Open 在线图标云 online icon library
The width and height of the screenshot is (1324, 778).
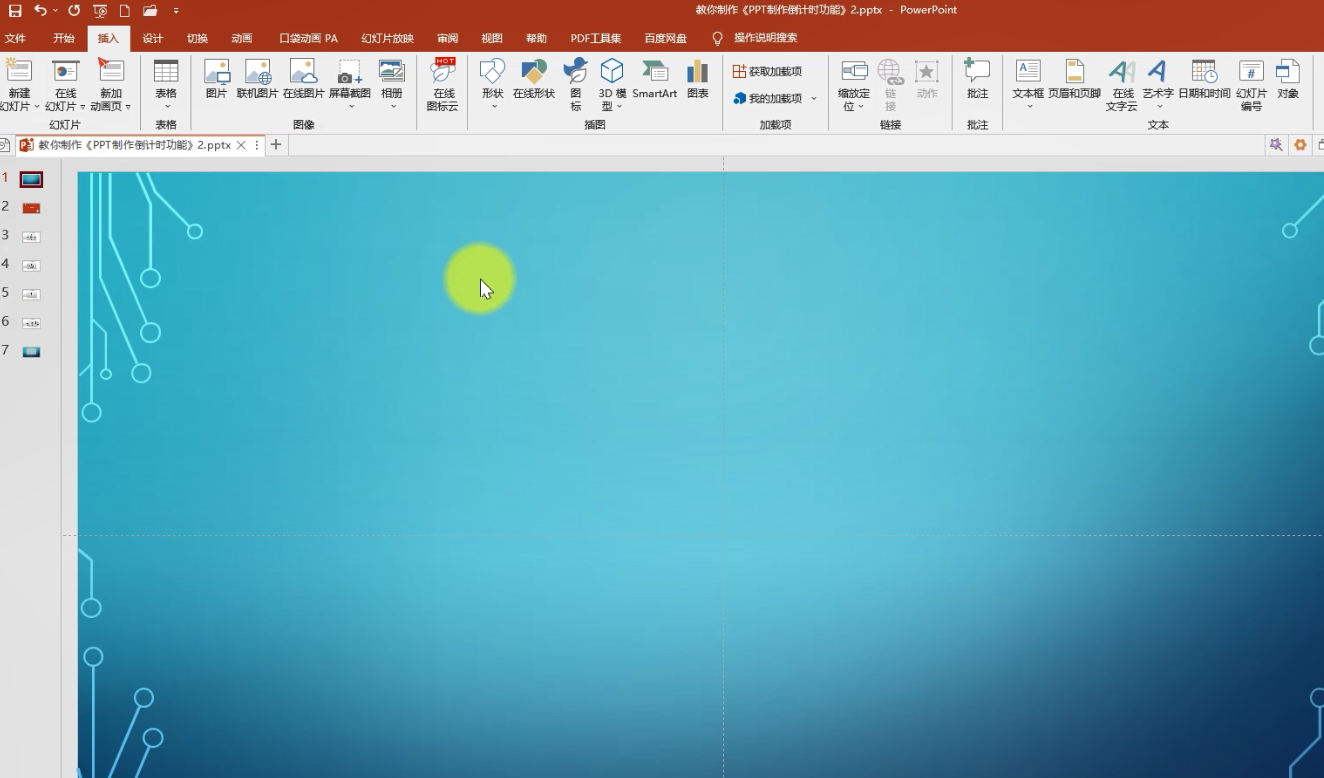(443, 83)
